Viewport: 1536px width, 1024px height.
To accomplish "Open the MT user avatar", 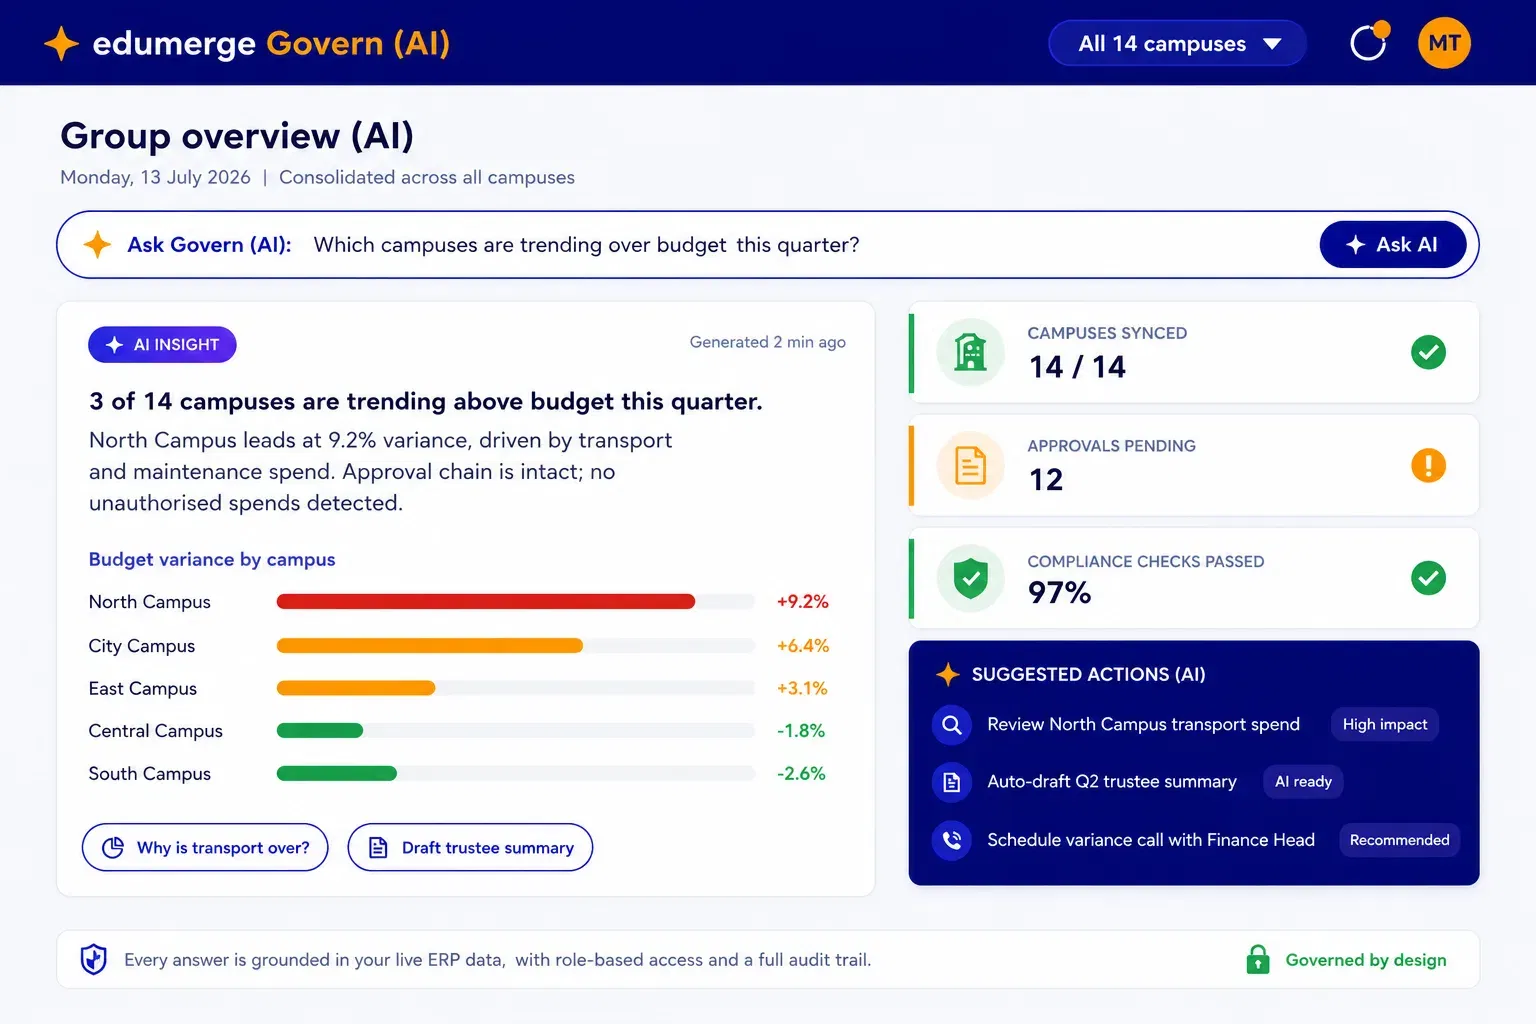I will (1444, 43).
